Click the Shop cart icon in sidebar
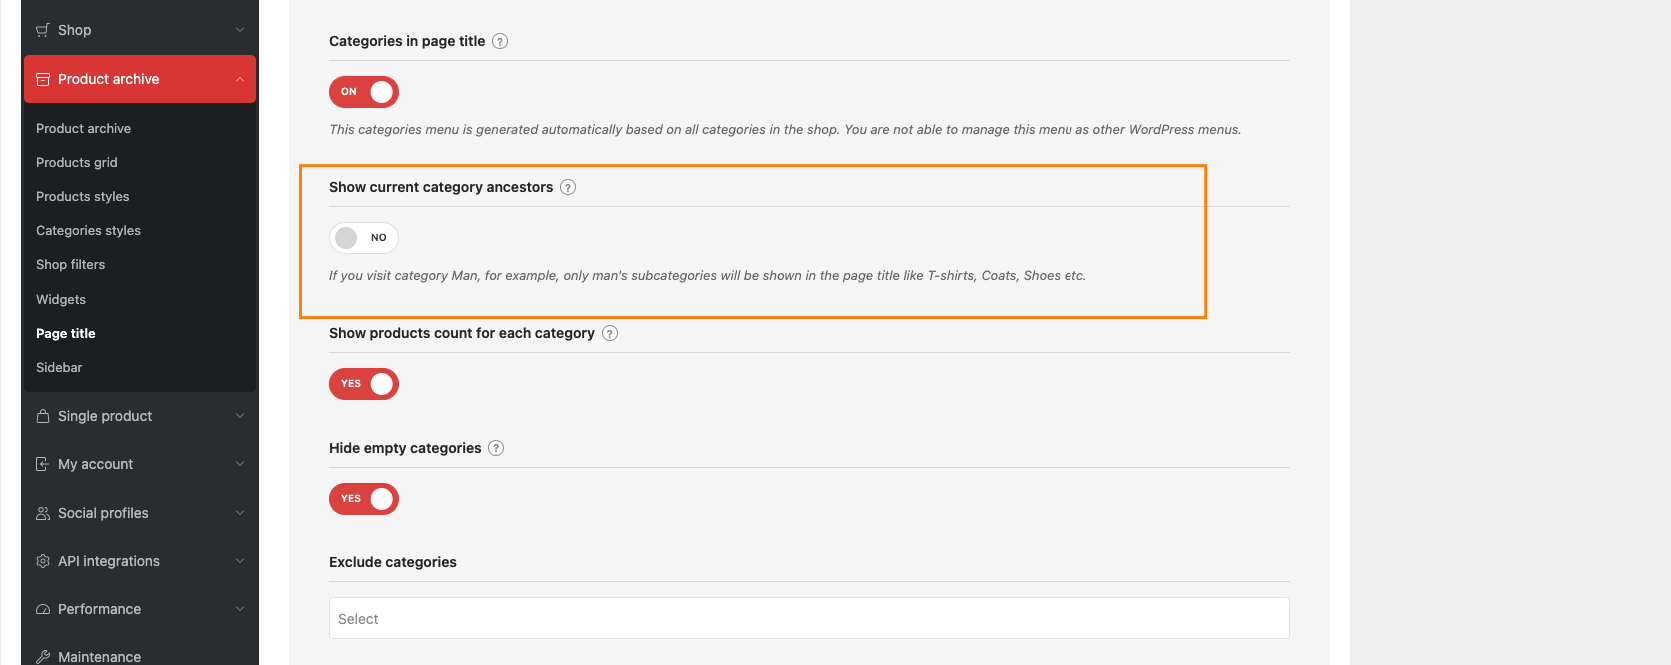Viewport: 1671px width, 665px height. pos(43,30)
